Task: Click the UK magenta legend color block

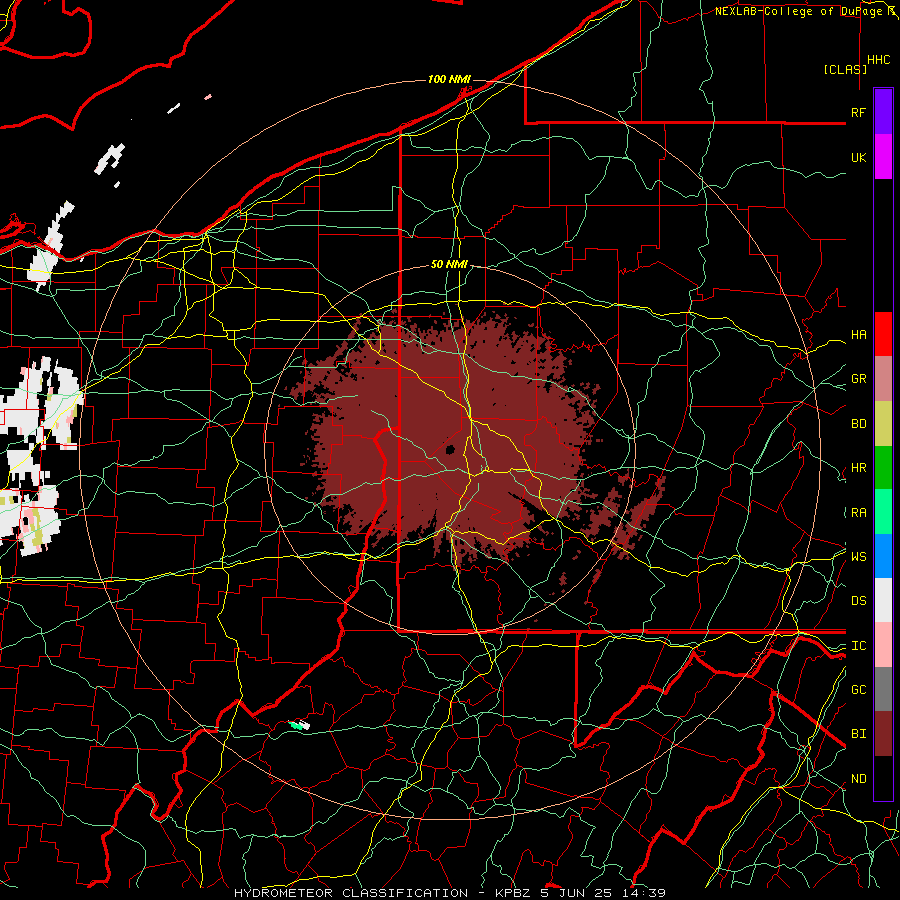Action: [x=883, y=157]
